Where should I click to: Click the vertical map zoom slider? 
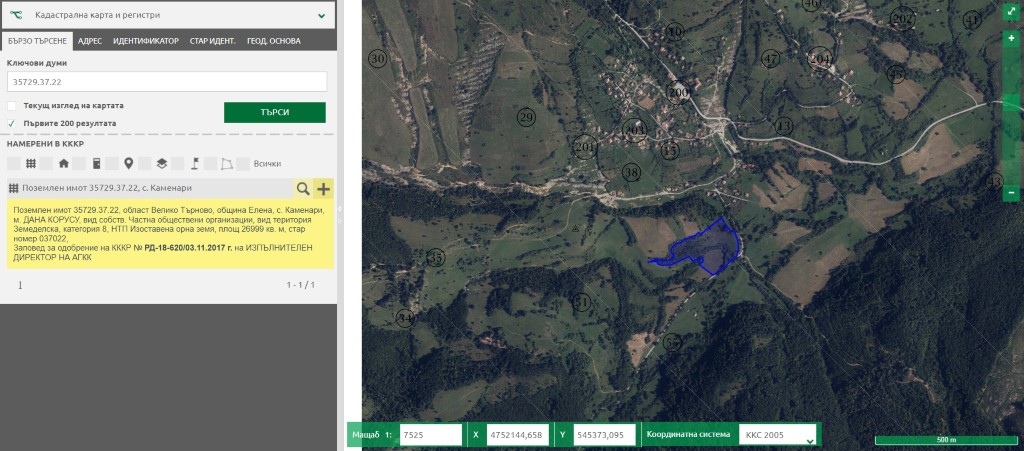pos(1011,115)
